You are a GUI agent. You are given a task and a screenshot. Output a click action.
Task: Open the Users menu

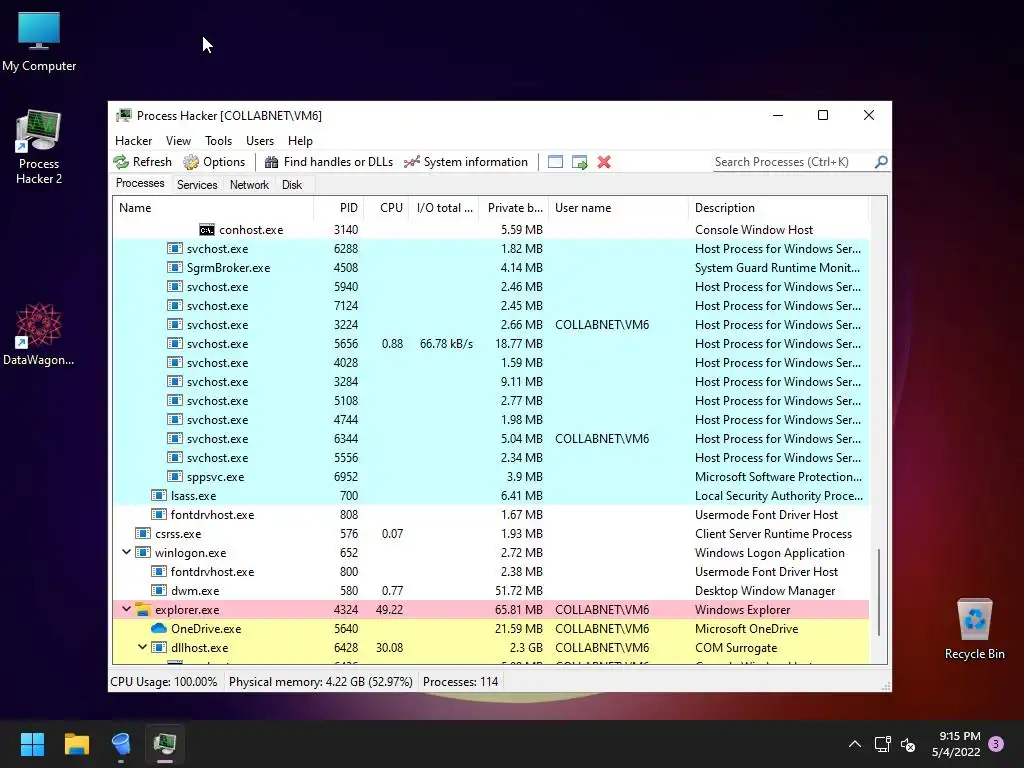[x=260, y=141]
